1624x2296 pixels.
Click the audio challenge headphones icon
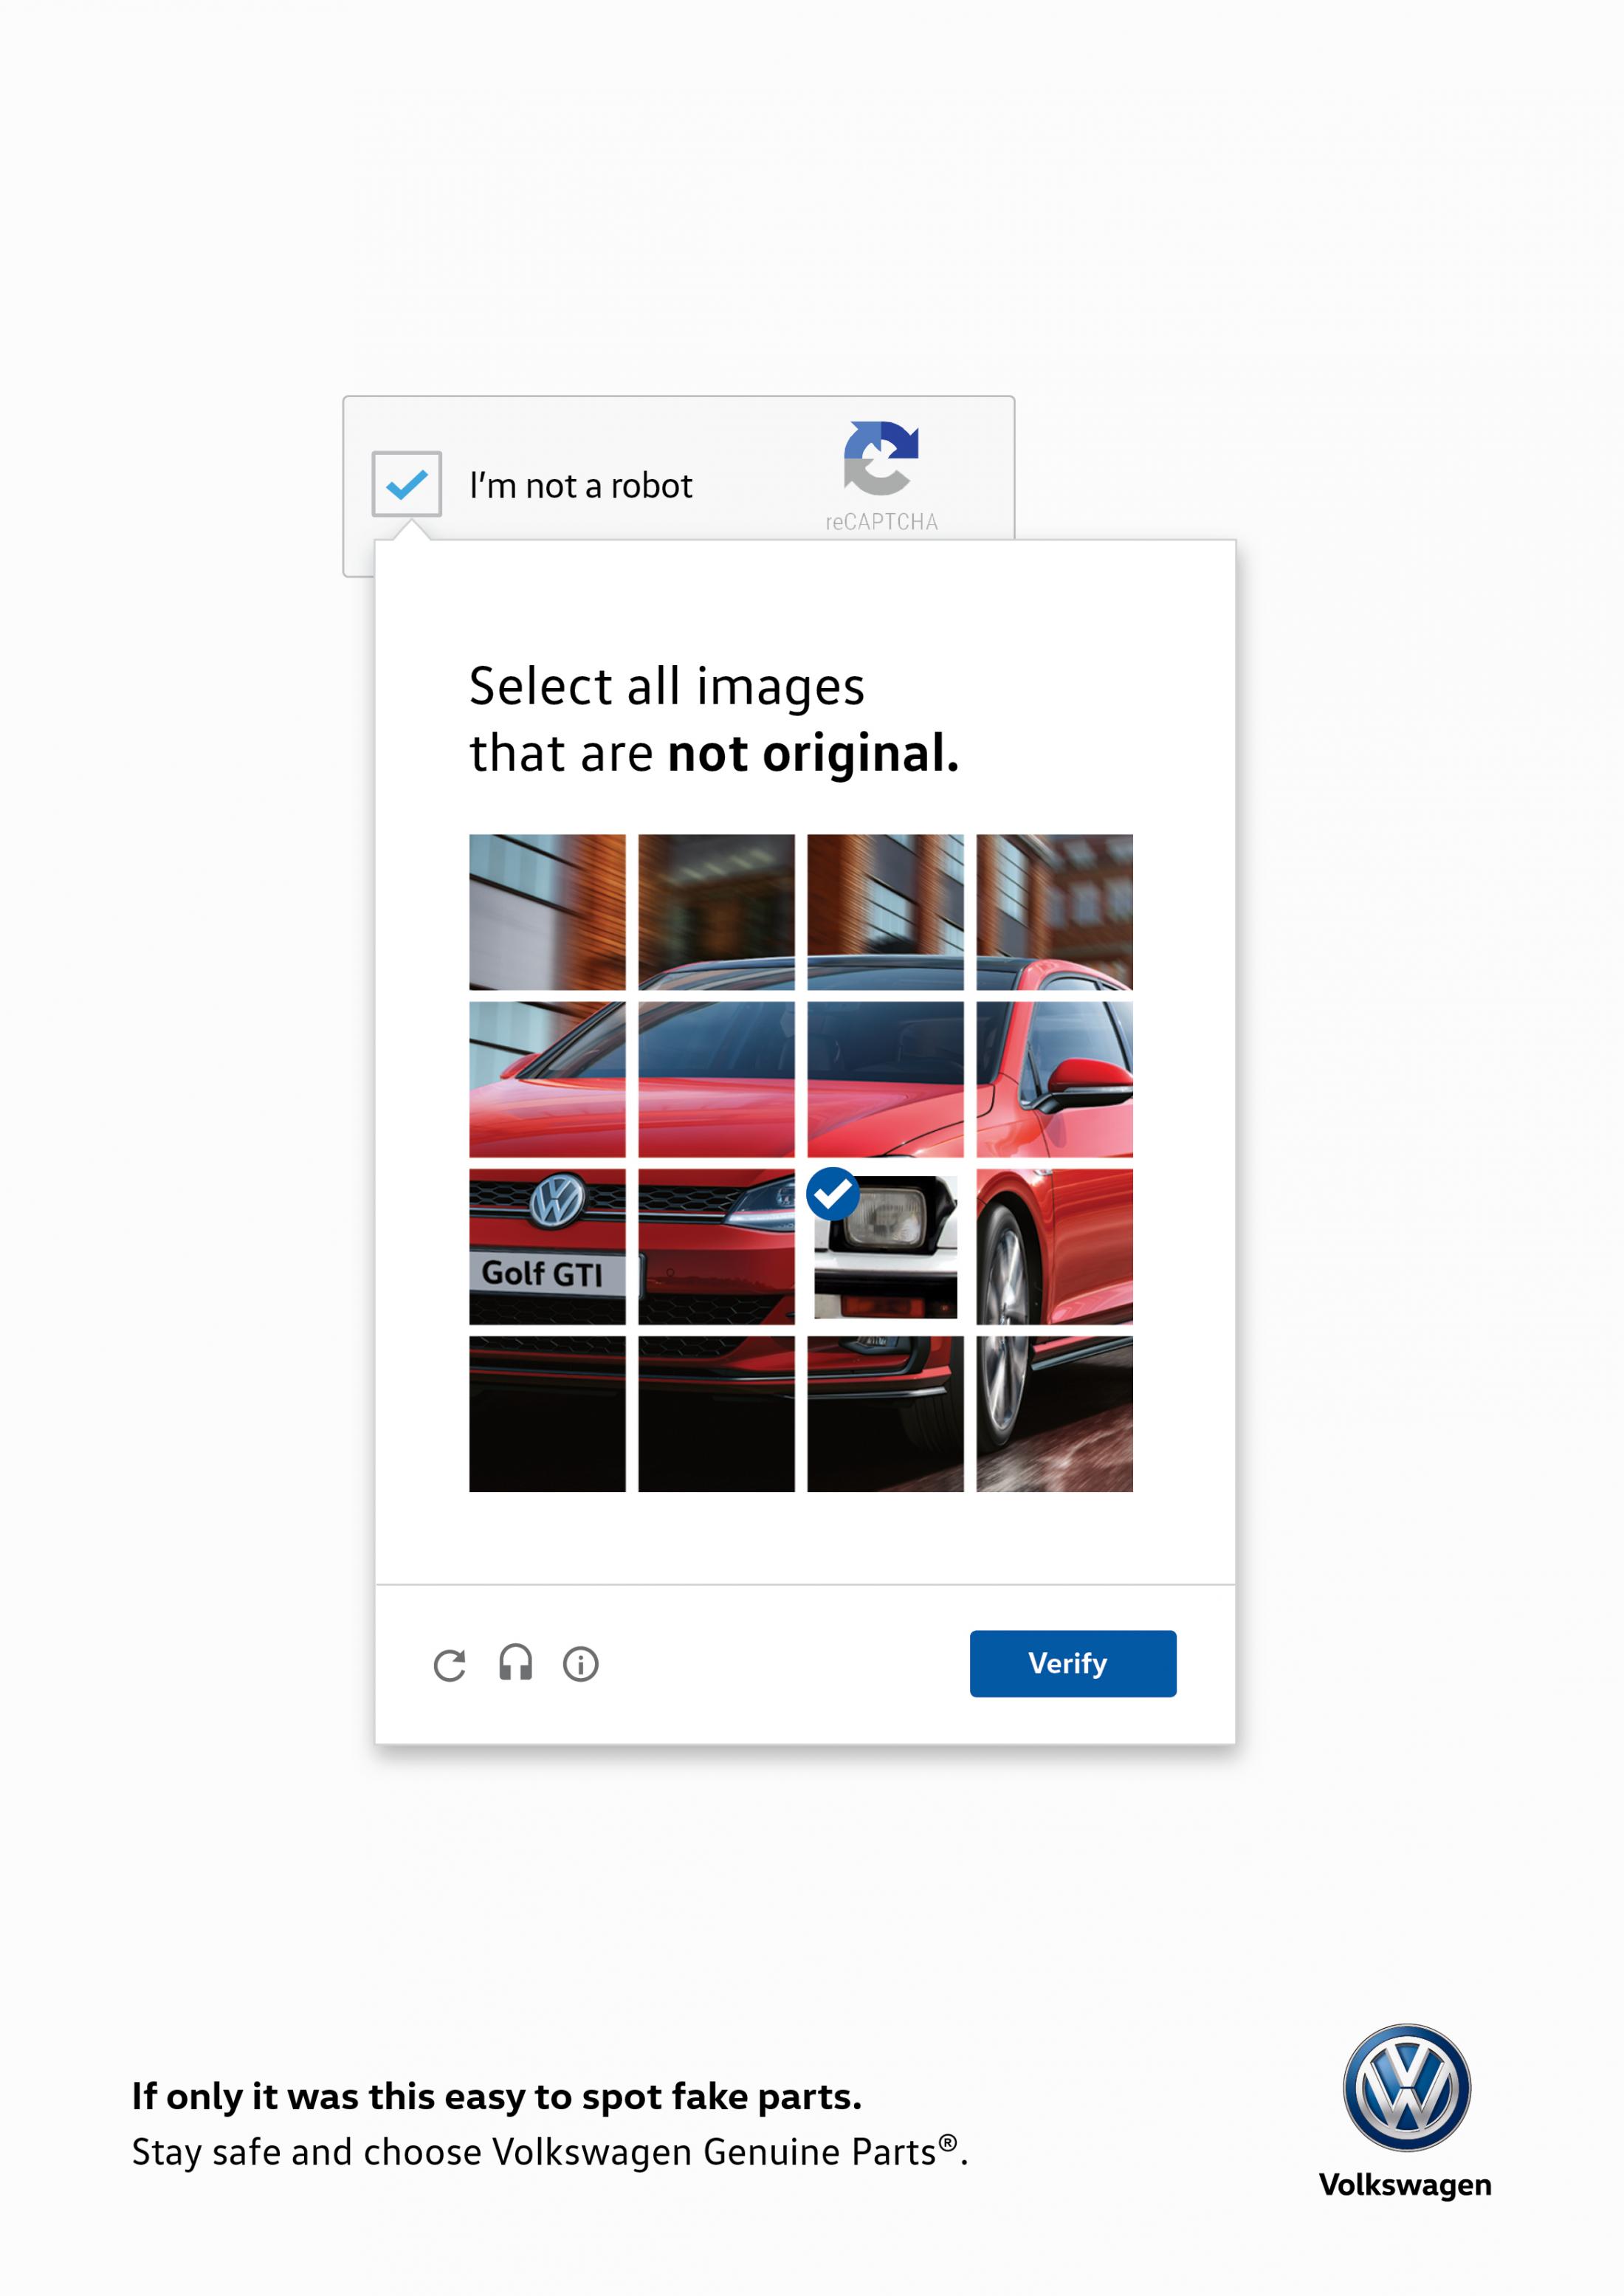pyautogui.click(x=515, y=1663)
